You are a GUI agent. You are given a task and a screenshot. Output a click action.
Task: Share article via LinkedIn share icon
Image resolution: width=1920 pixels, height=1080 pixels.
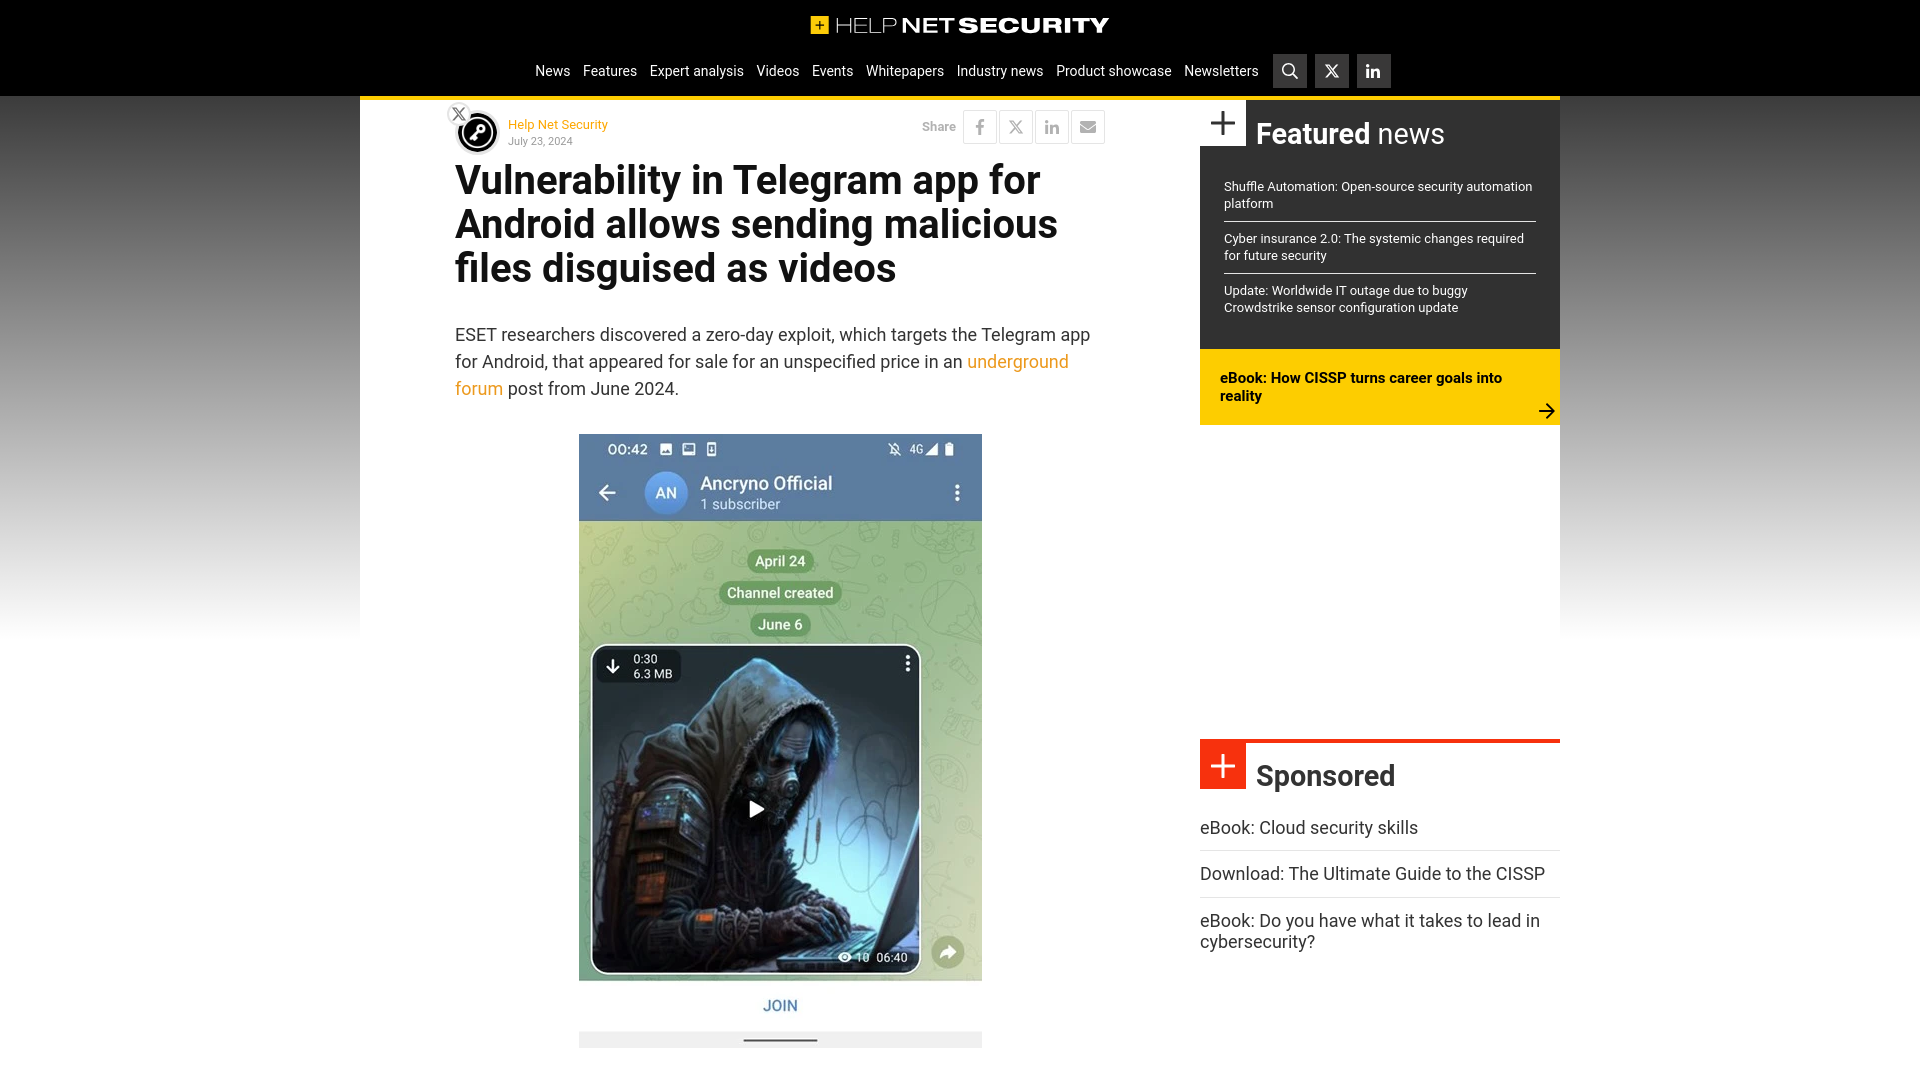(x=1051, y=127)
